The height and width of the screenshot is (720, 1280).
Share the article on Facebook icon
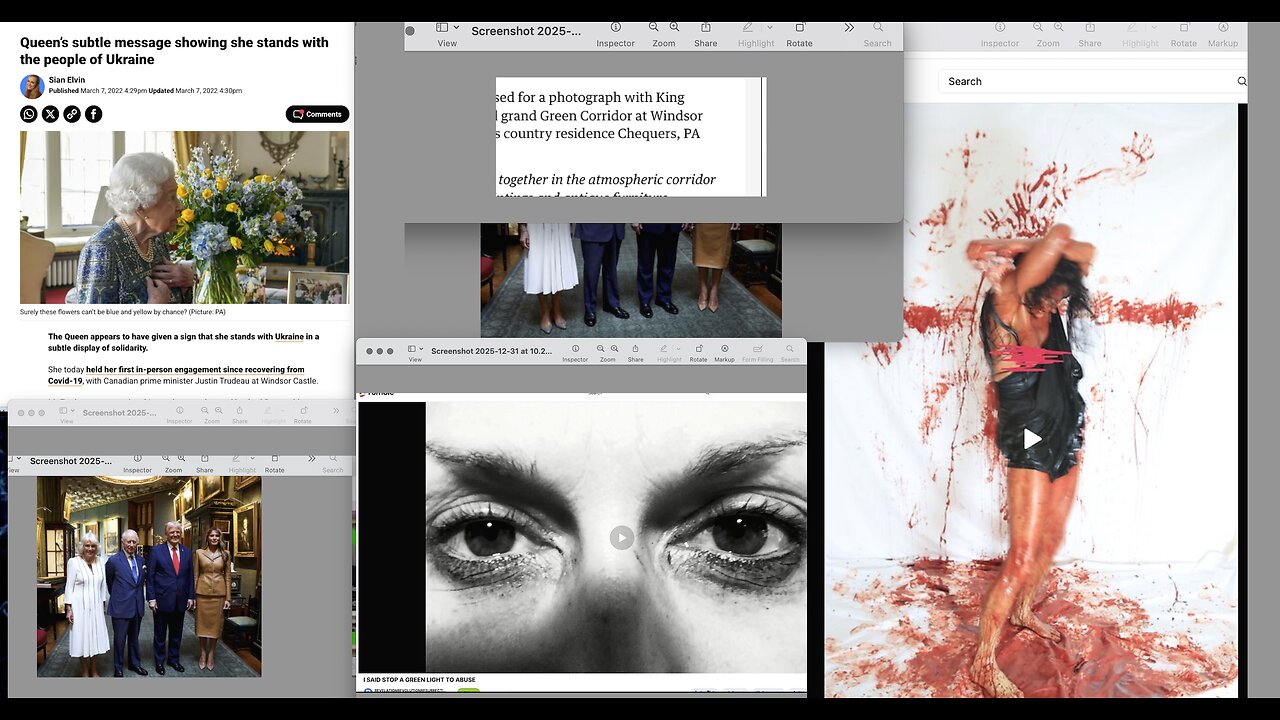coord(93,114)
